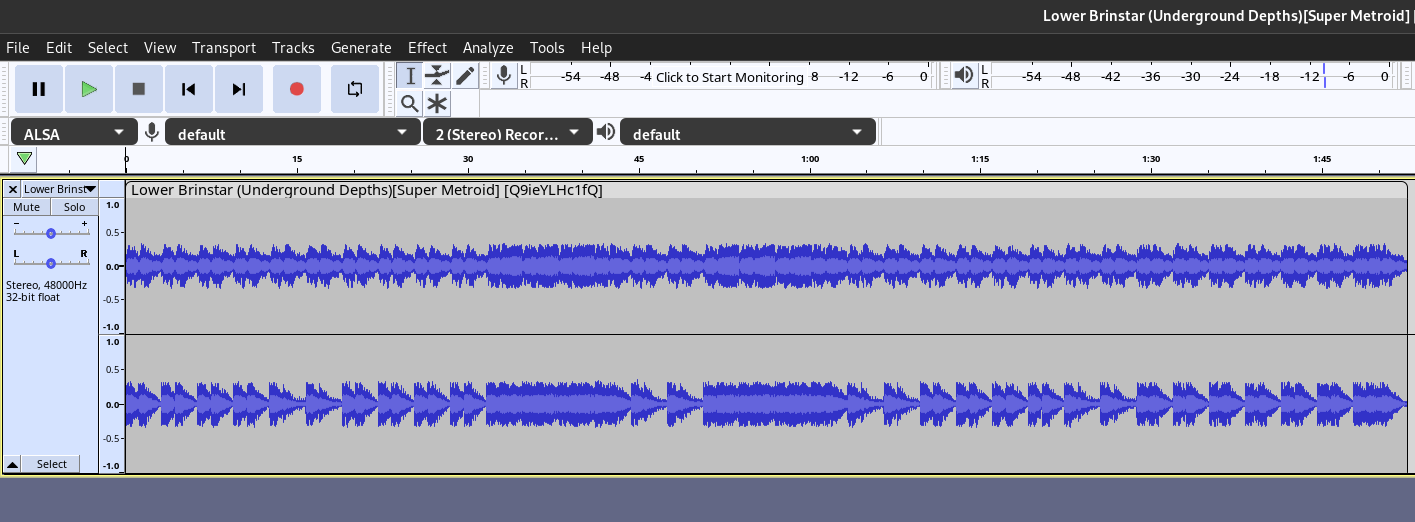Open the Lower Brinst track name dropdown menu
The image size is (1415, 522).
click(x=60, y=189)
